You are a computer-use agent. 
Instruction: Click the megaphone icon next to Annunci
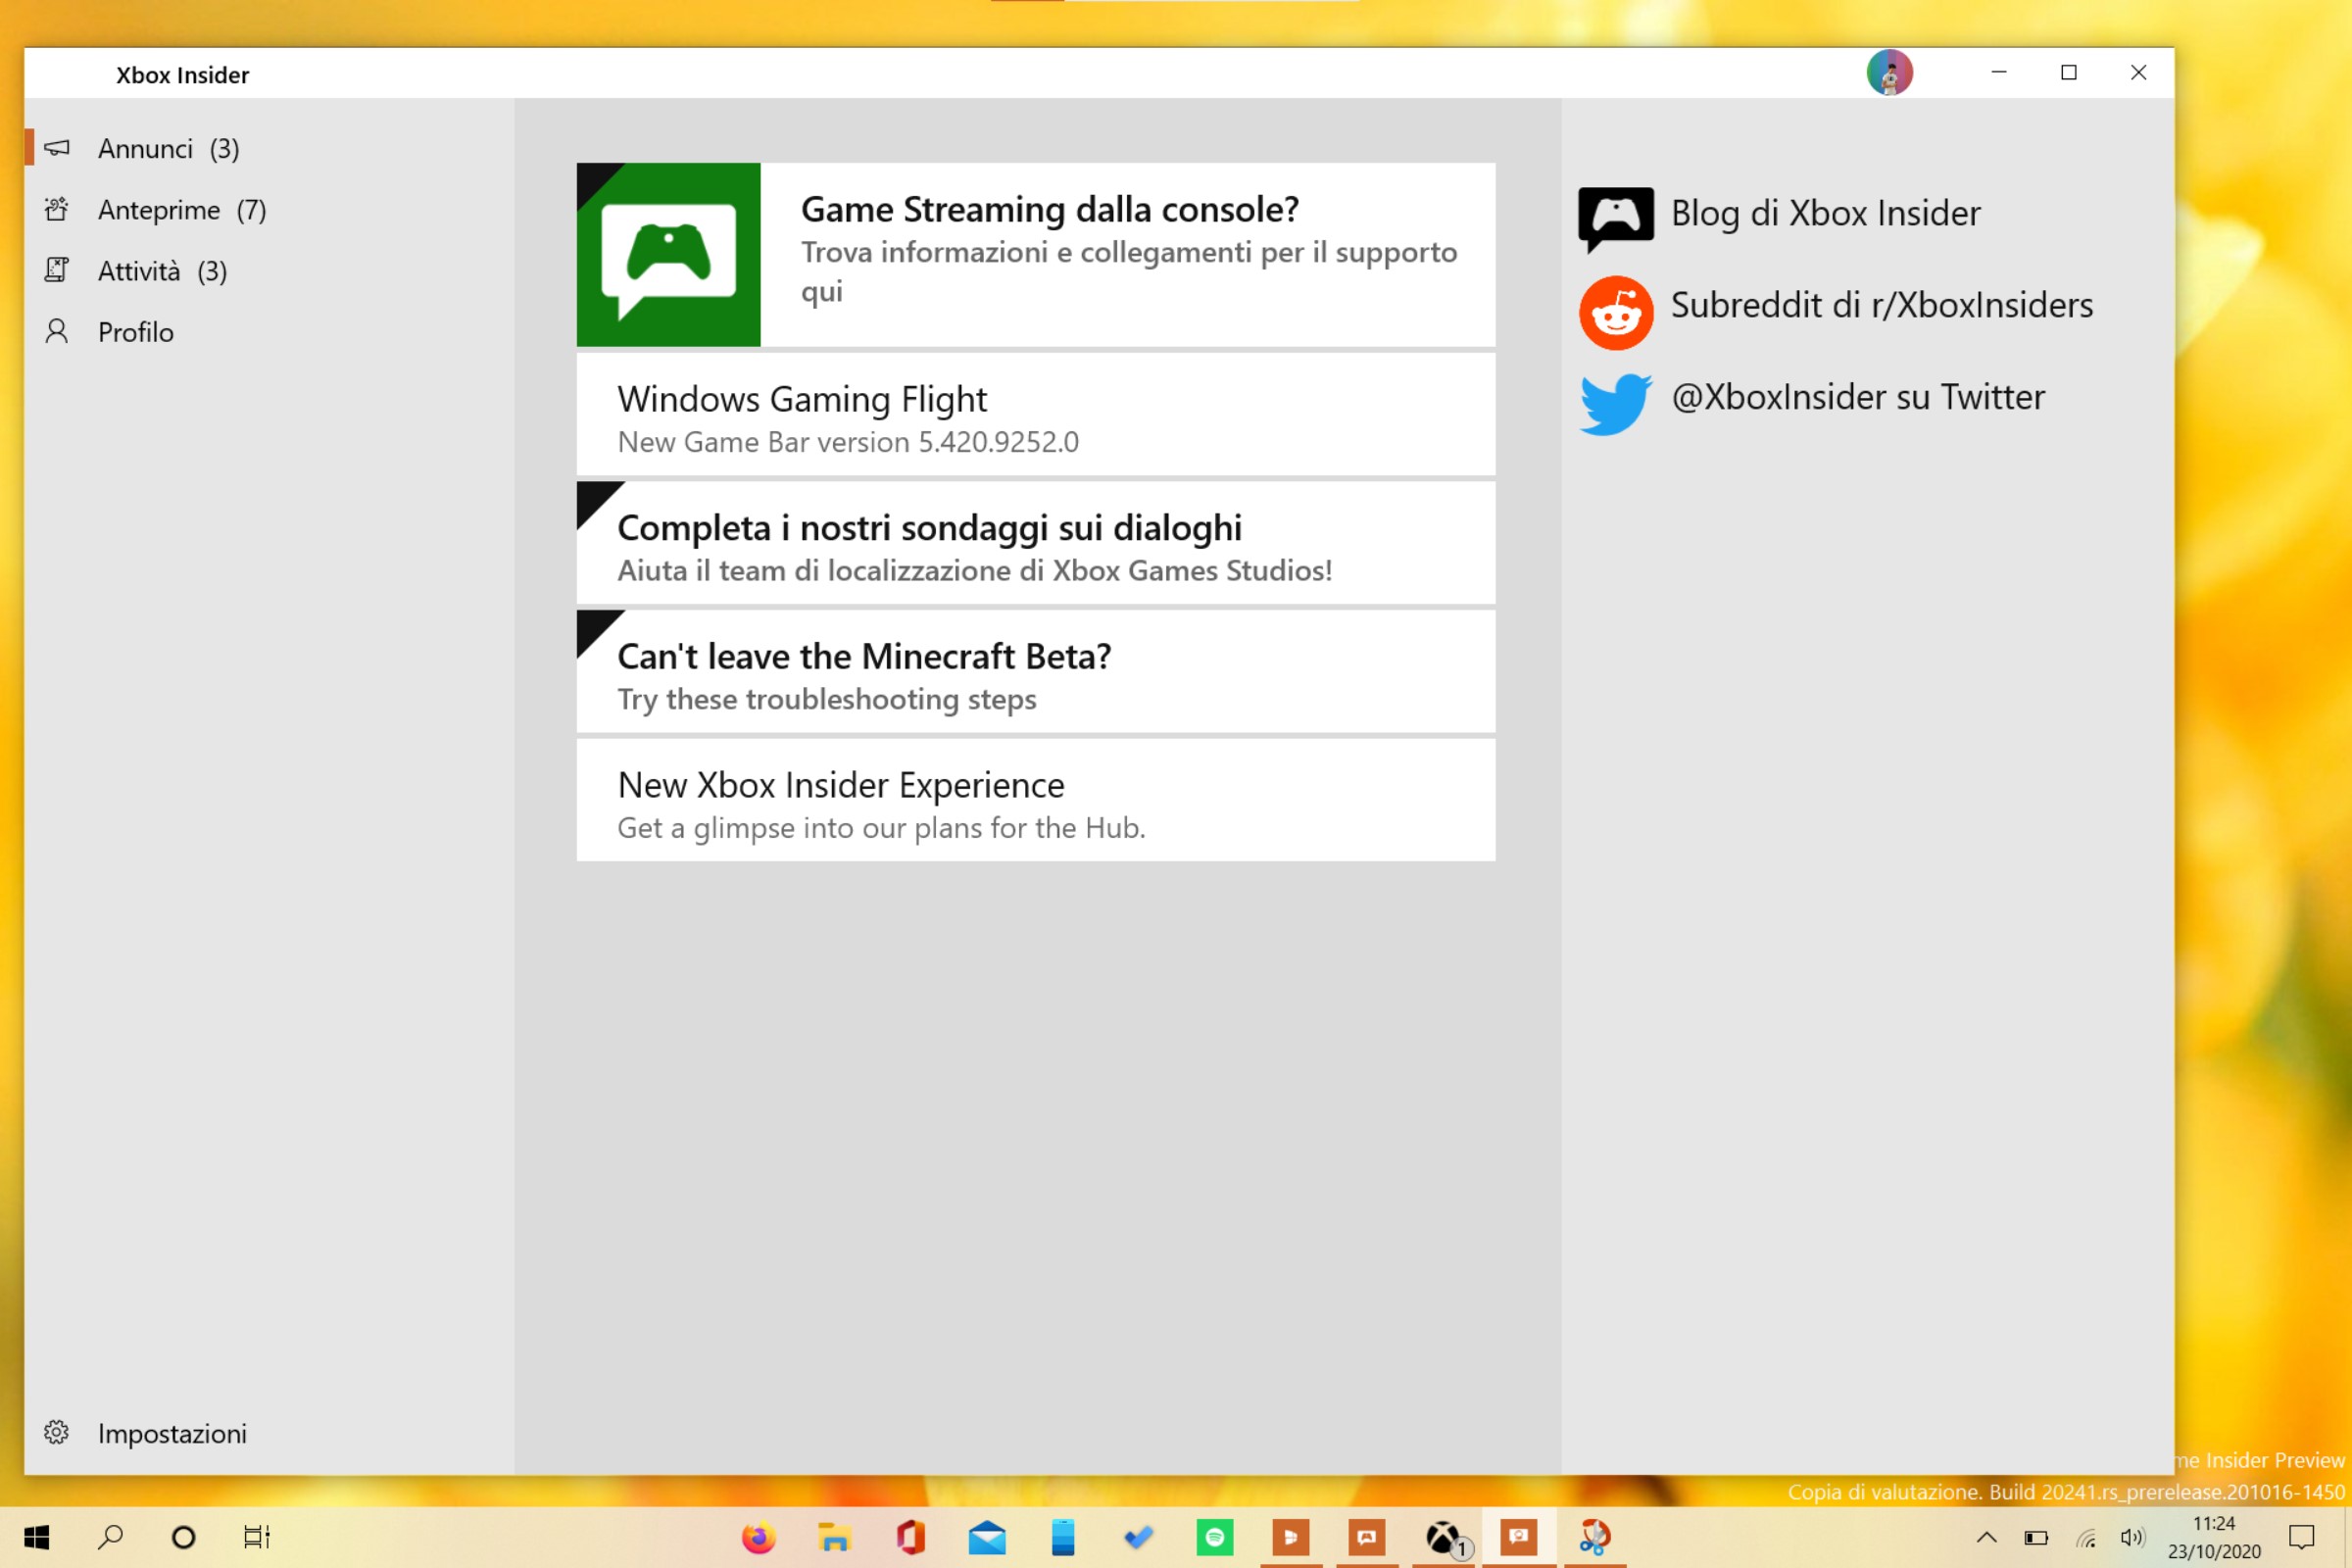[57, 148]
